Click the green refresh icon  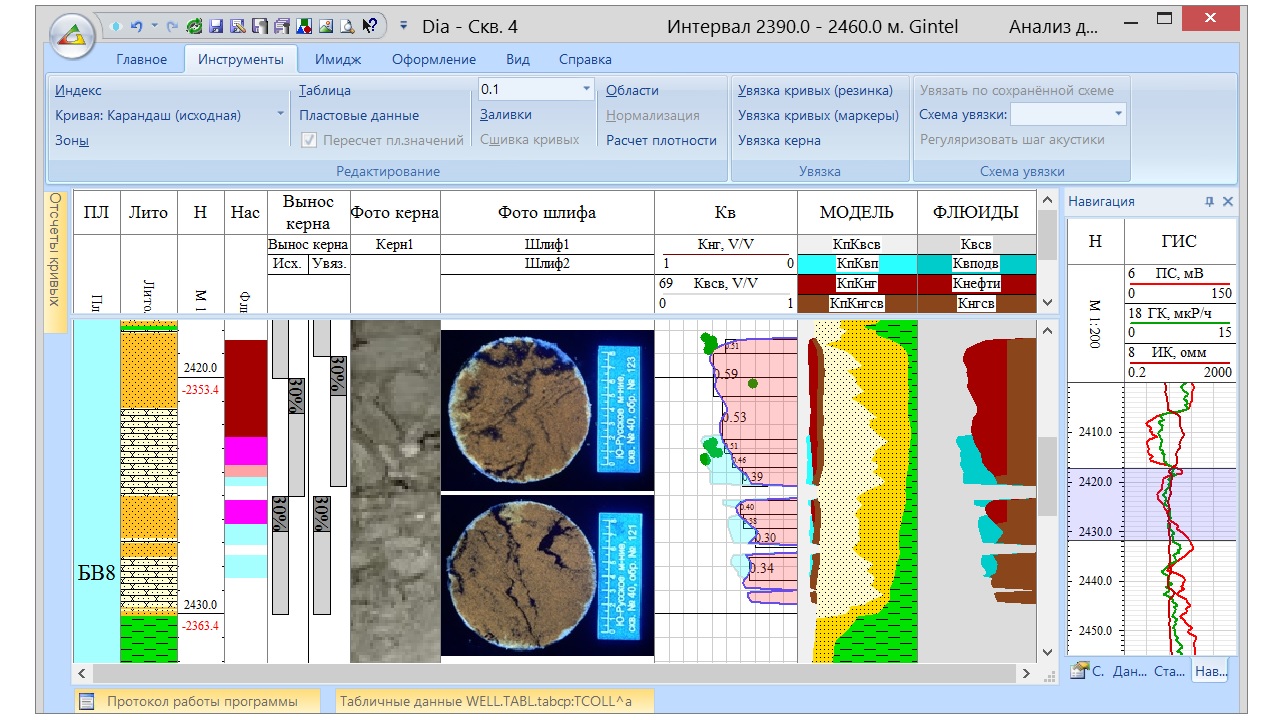(194, 26)
